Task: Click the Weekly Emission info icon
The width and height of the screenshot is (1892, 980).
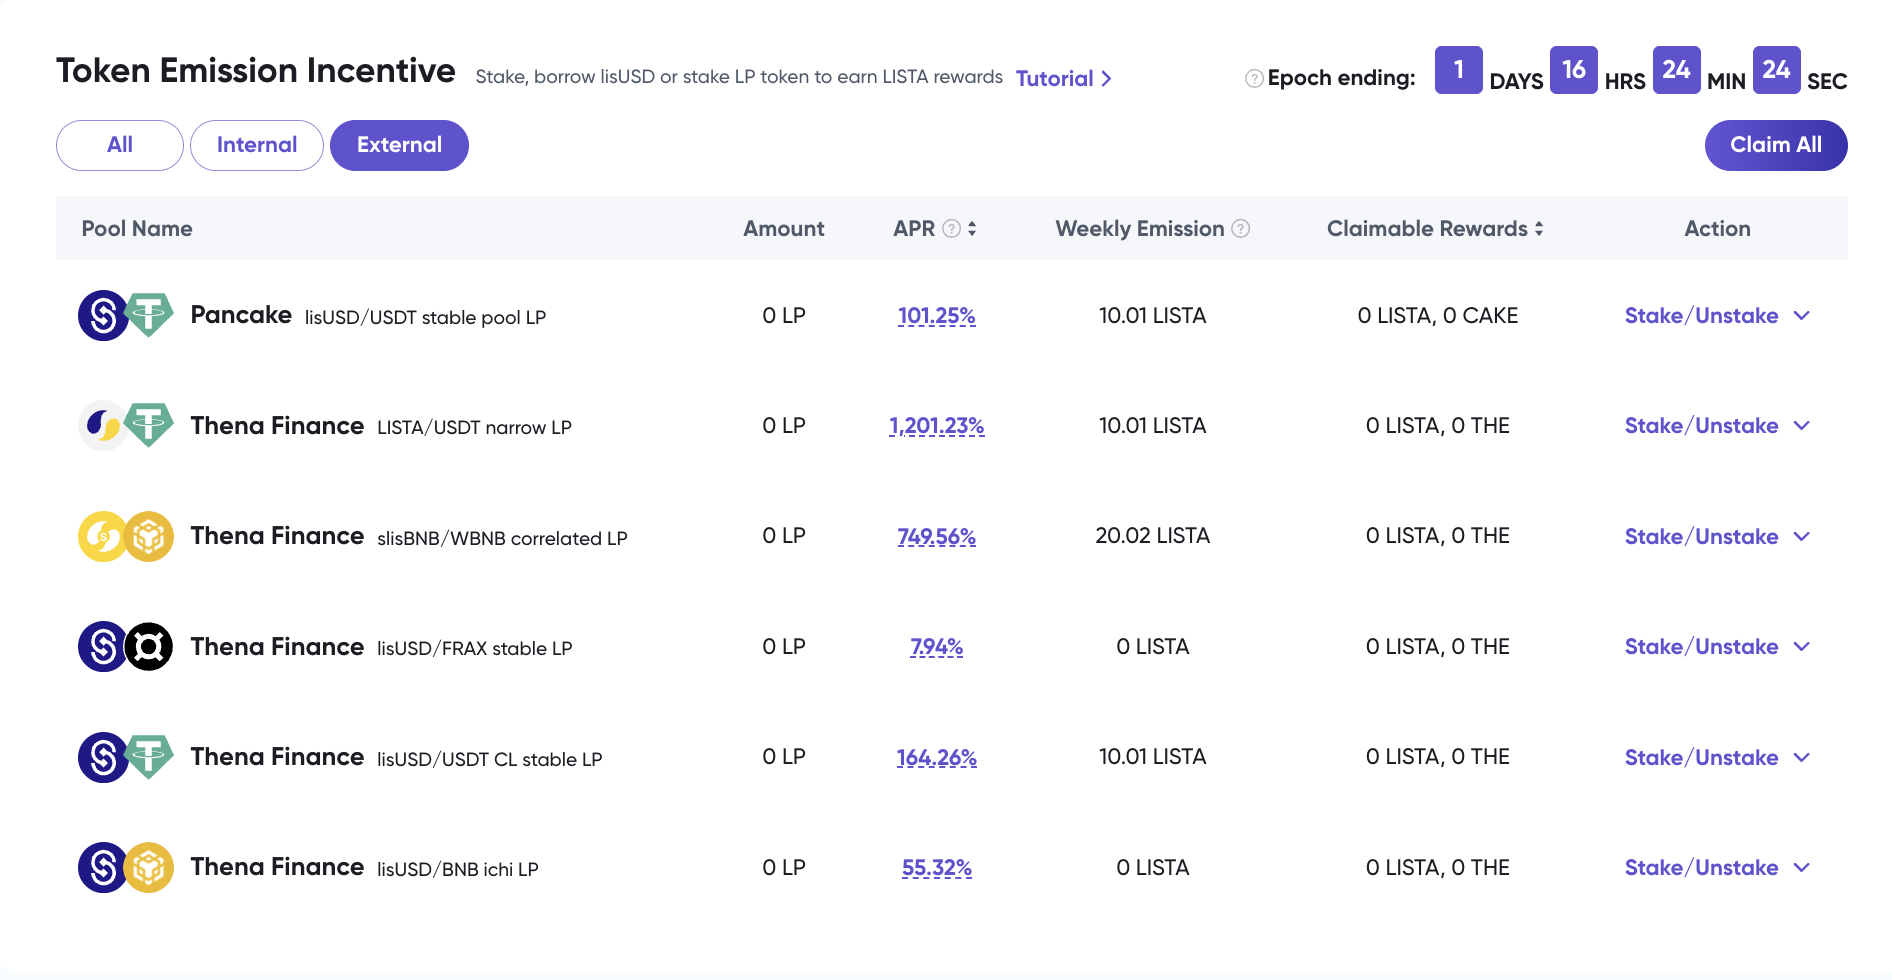Action: [x=1241, y=229]
